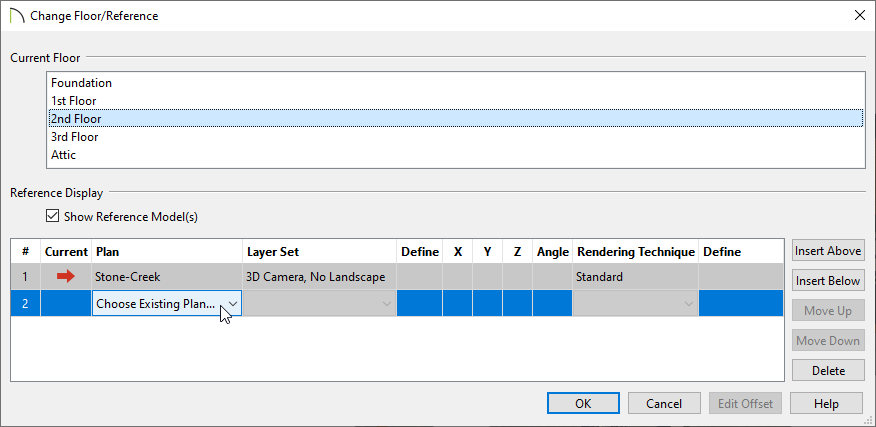Viewport: 876px width, 427px height.
Task: Click the Insert Below button
Action: click(828, 281)
